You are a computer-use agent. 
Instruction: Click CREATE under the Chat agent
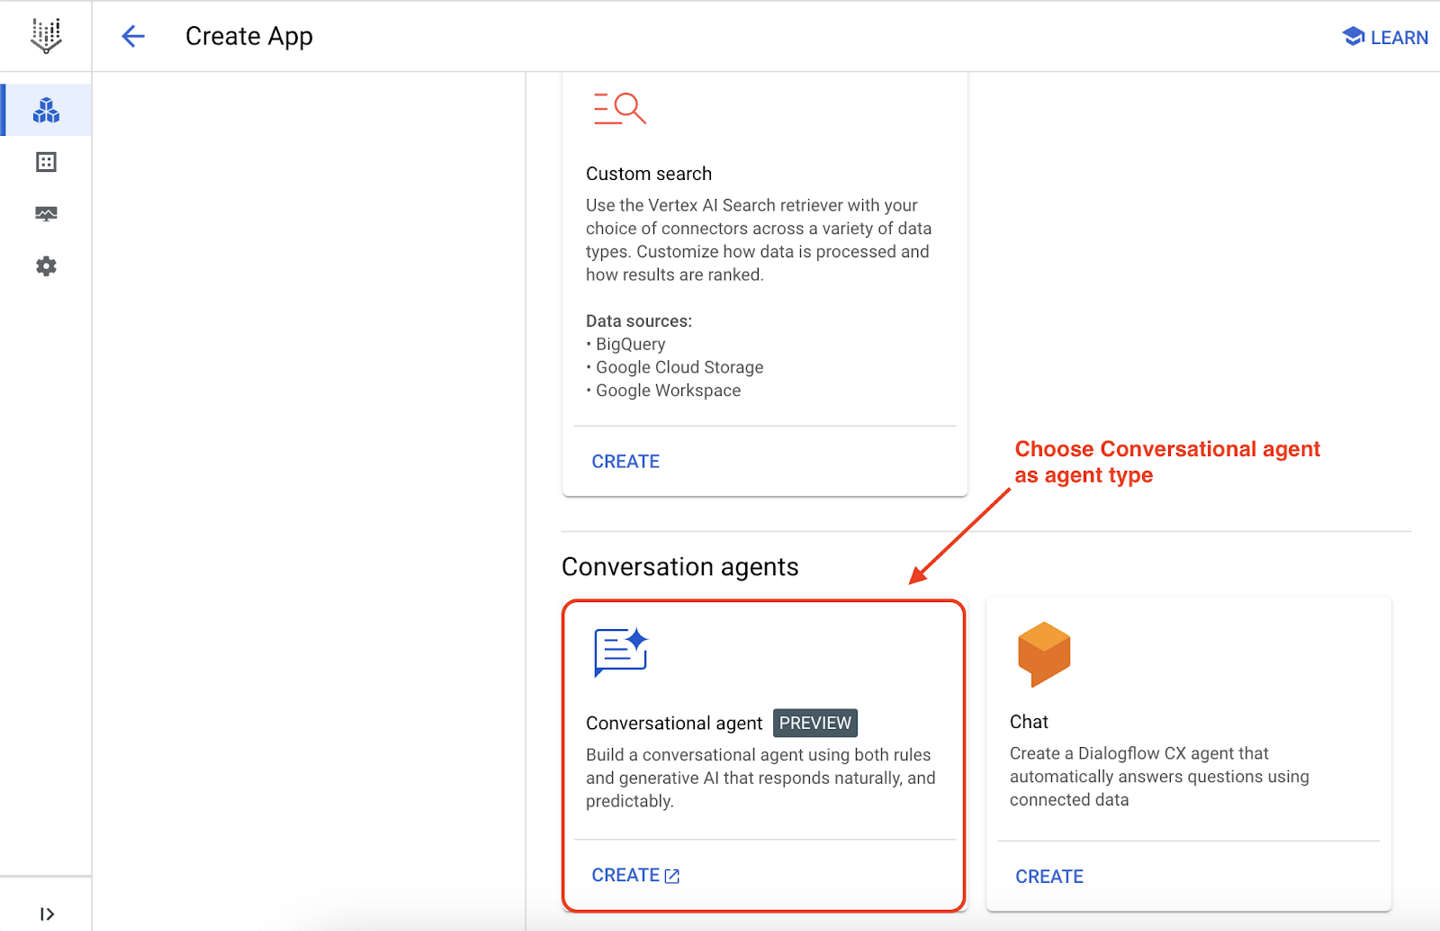pos(1049,876)
